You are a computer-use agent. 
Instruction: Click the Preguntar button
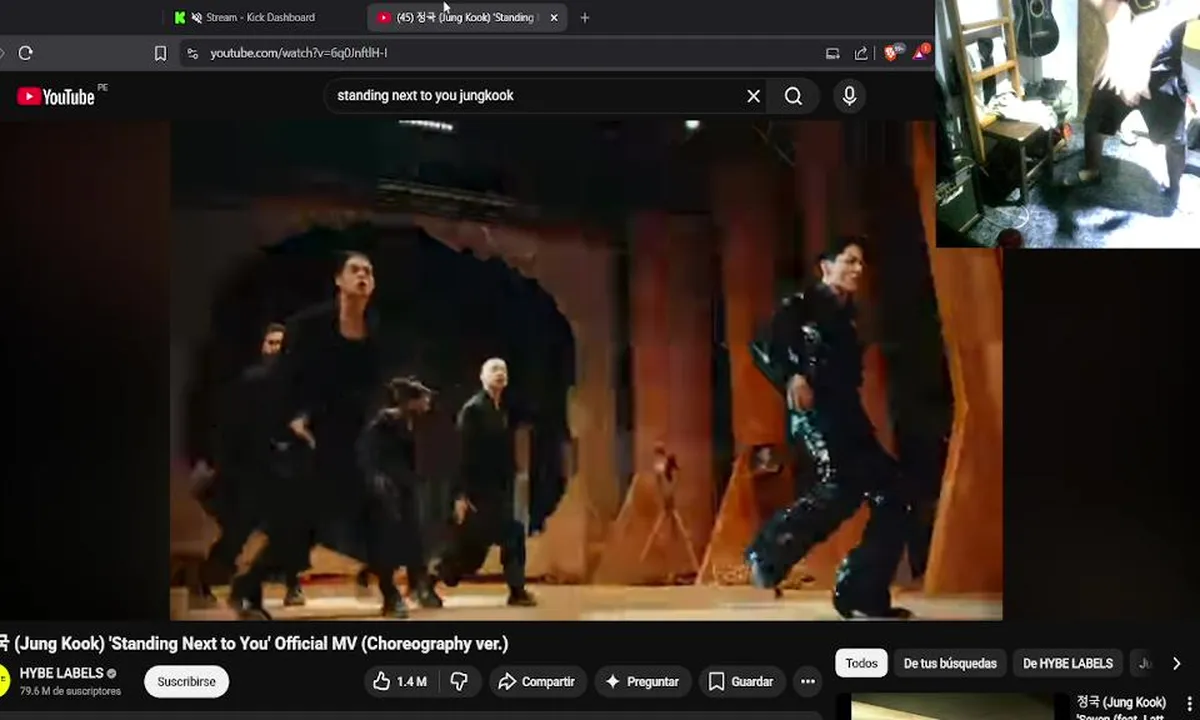[x=642, y=682]
